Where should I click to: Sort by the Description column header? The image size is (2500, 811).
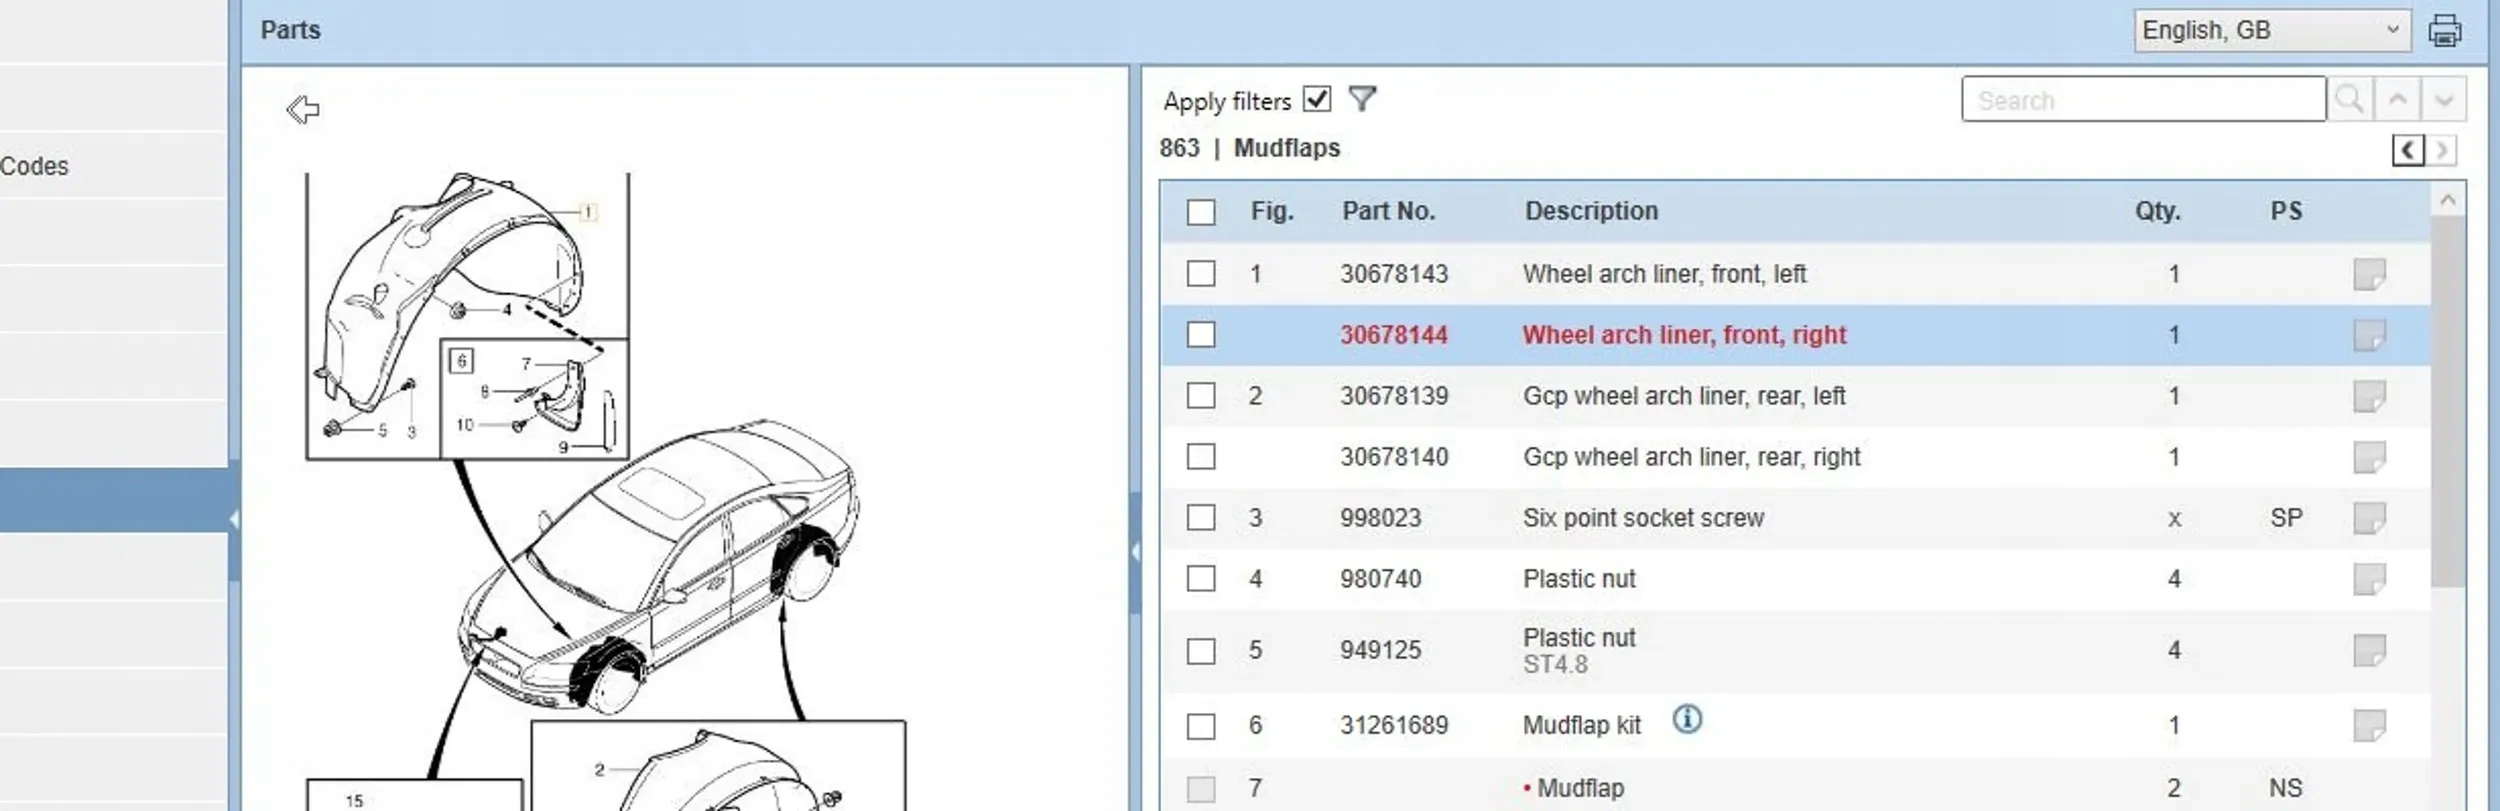point(1591,211)
